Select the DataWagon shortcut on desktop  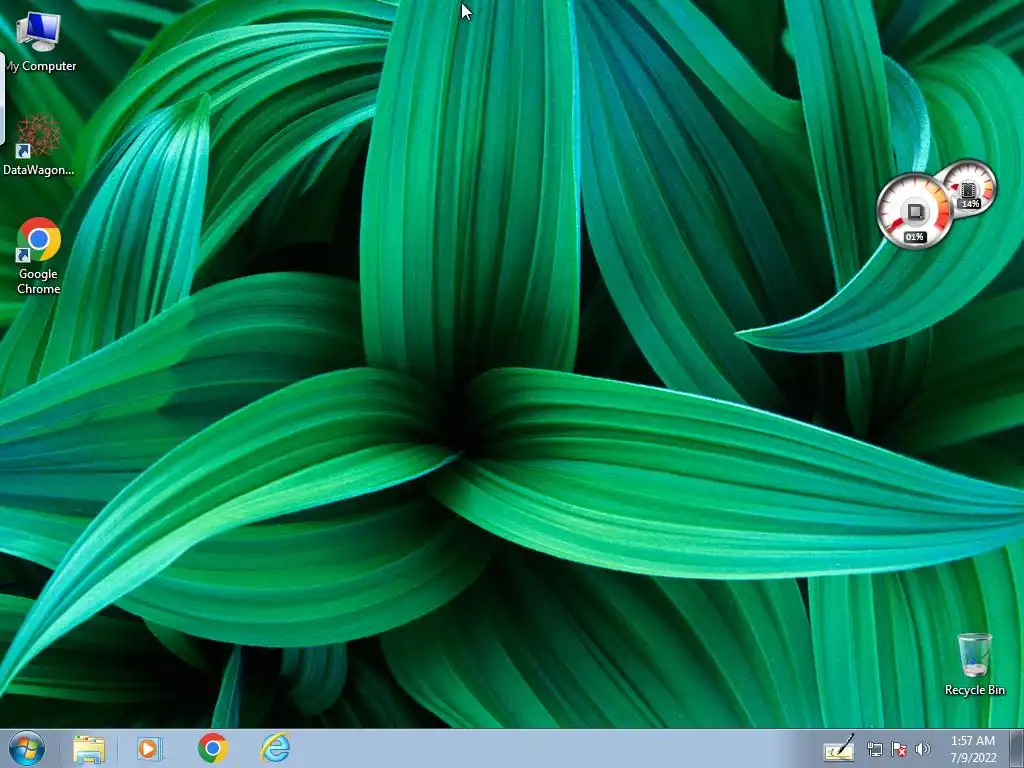39,145
